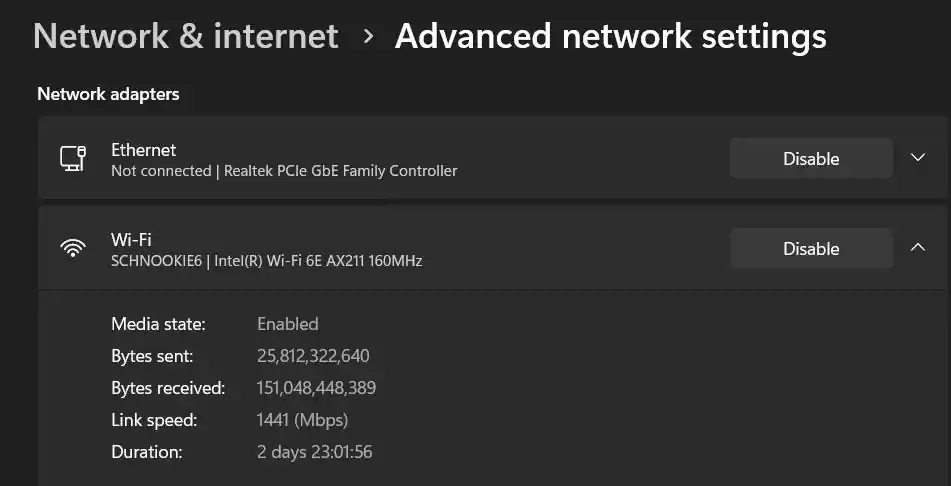Click the Bytes received label
The width and height of the screenshot is (951, 486).
tap(168, 388)
